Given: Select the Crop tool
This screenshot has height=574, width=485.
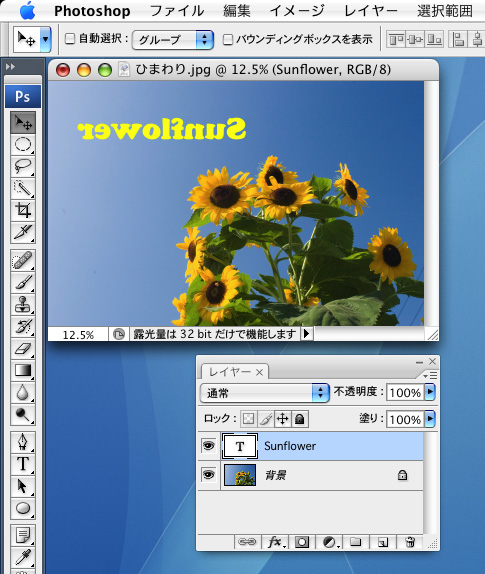Looking at the screenshot, I should pos(23,210).
